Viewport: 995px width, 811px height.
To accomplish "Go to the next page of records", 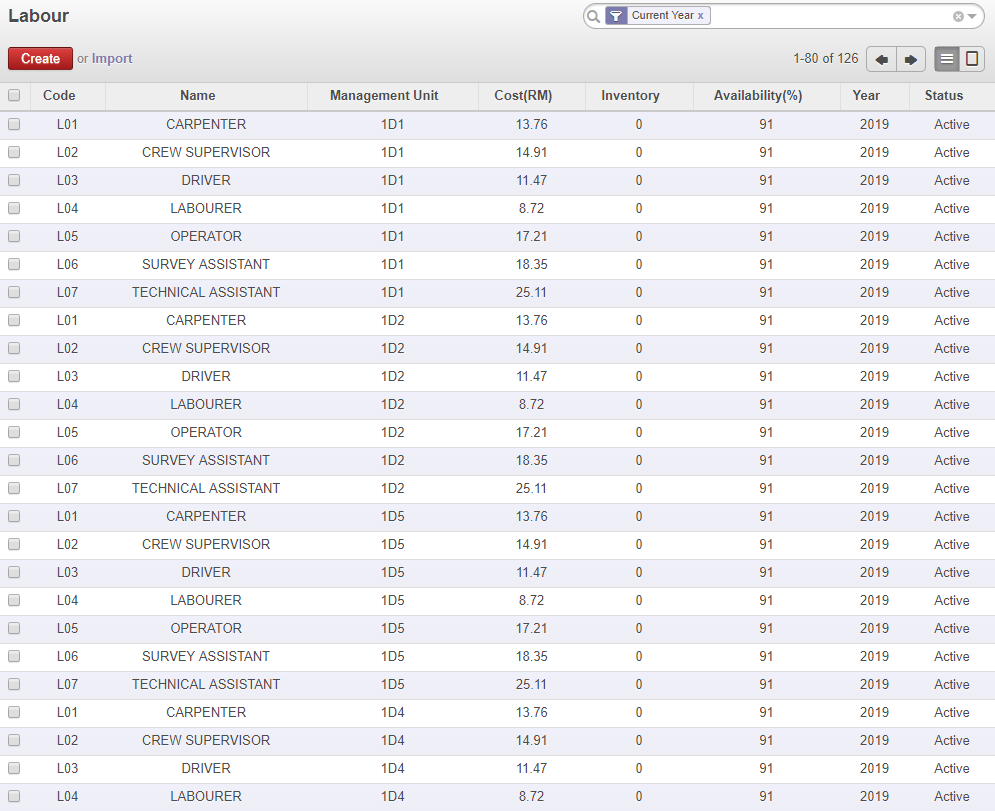I will tap(911, 59).
